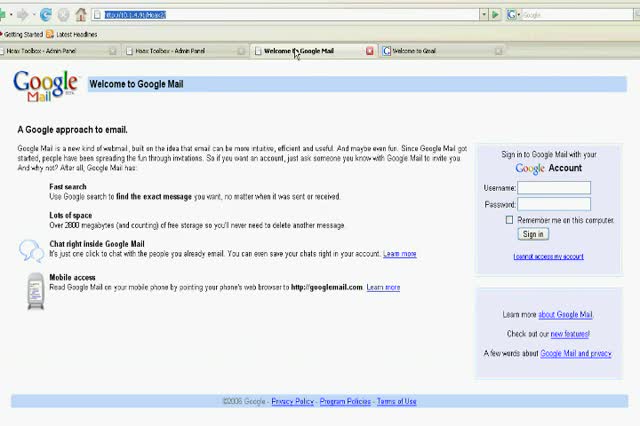Click the Chat right inside Google Mail heading
Image resolution: width=640 pixels, height=426 pixels.
97,244
